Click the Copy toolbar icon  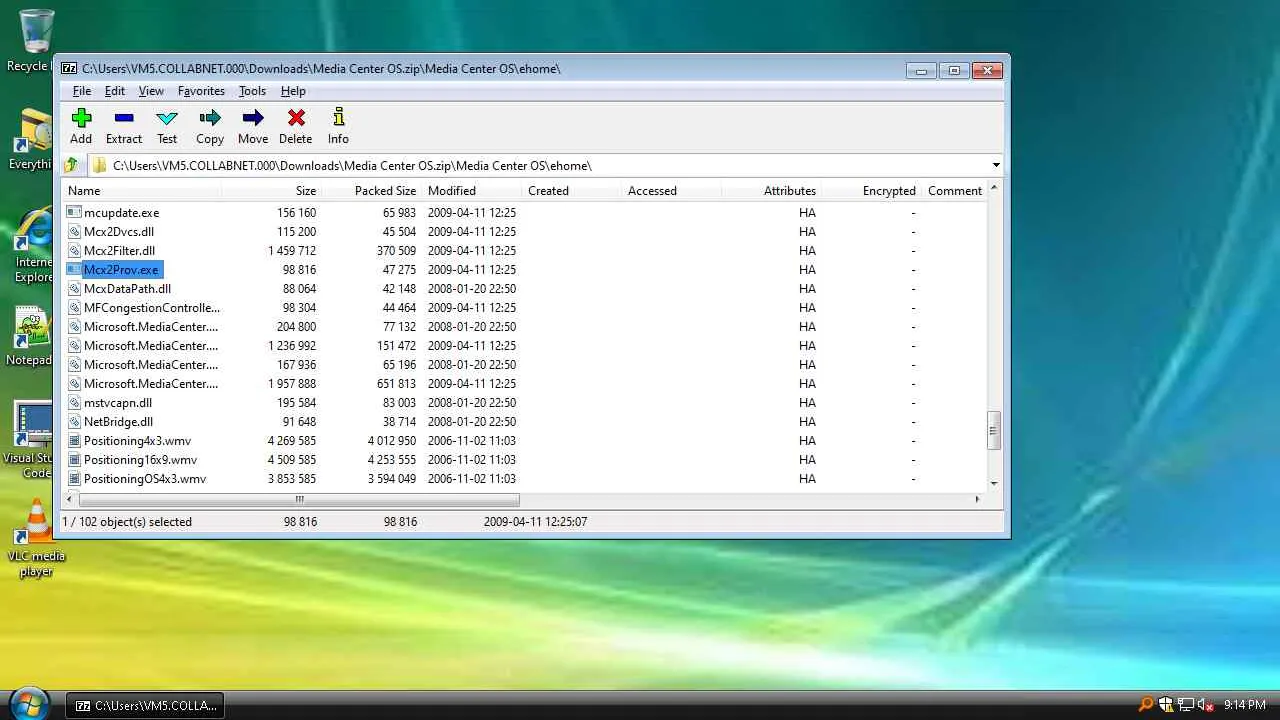tap(210, 119)
